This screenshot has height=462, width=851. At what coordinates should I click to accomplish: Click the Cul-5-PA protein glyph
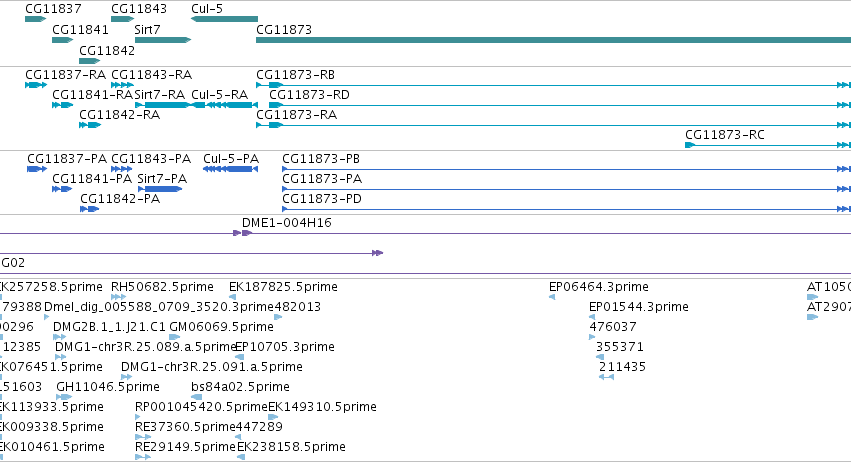pyautogui.click(x=230, y=169)
